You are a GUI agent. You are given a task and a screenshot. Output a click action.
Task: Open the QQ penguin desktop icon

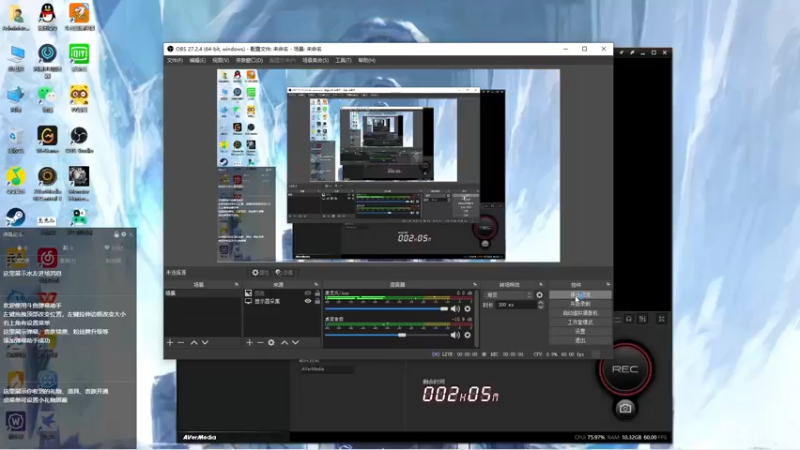click(x=47, y=16)
